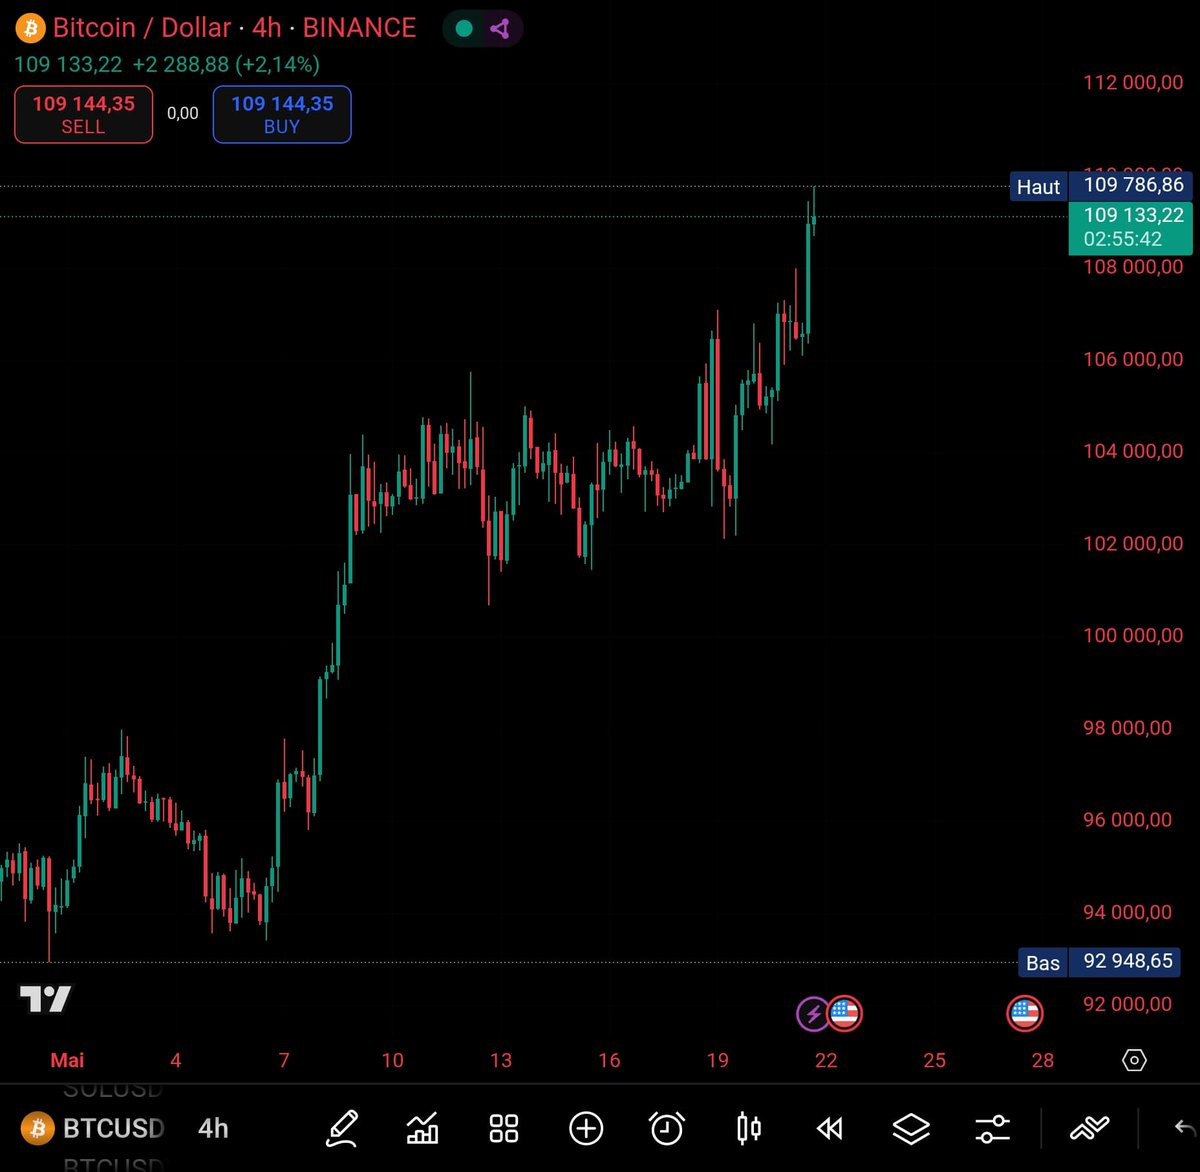
Task: Create an alert with the alarm clock icon
Action: tap(667, 1129)
